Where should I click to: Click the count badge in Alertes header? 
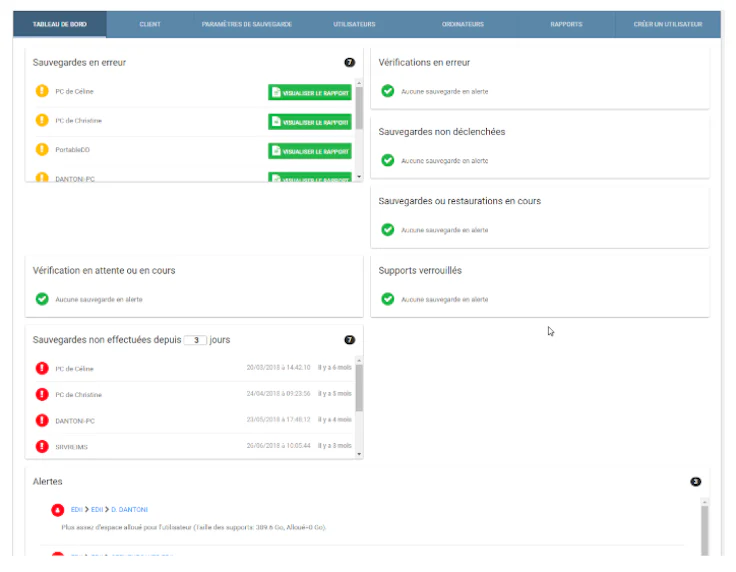(x=695, y=481)
